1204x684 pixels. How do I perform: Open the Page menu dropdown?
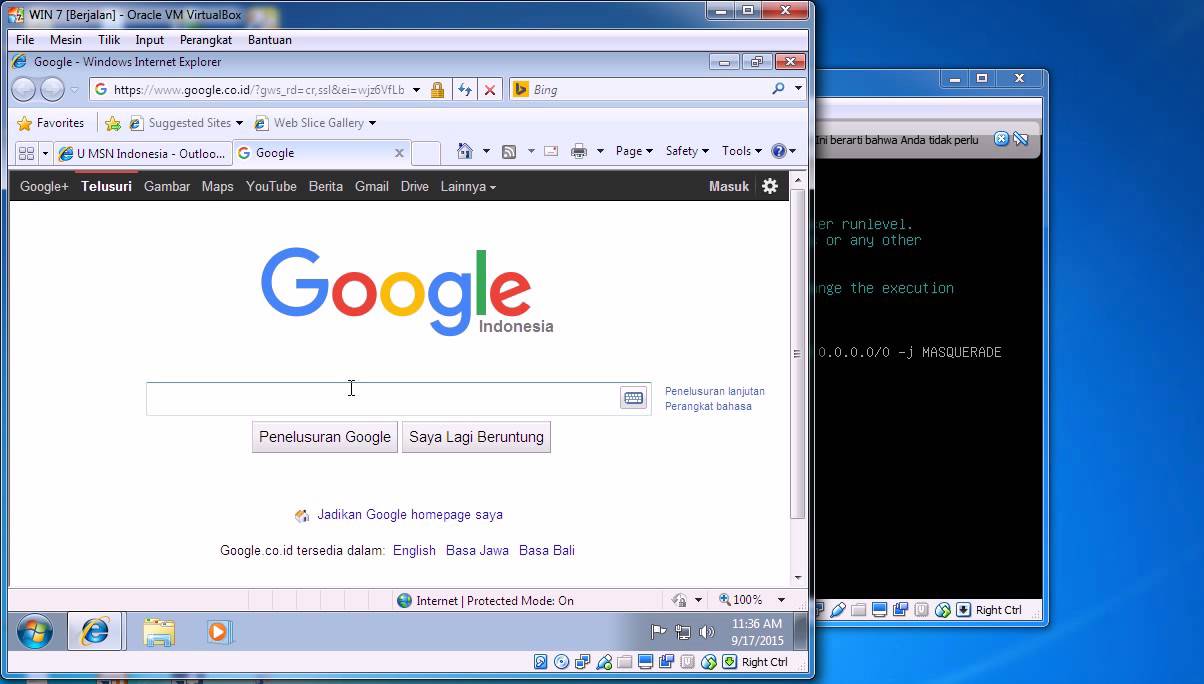[634, 151]
